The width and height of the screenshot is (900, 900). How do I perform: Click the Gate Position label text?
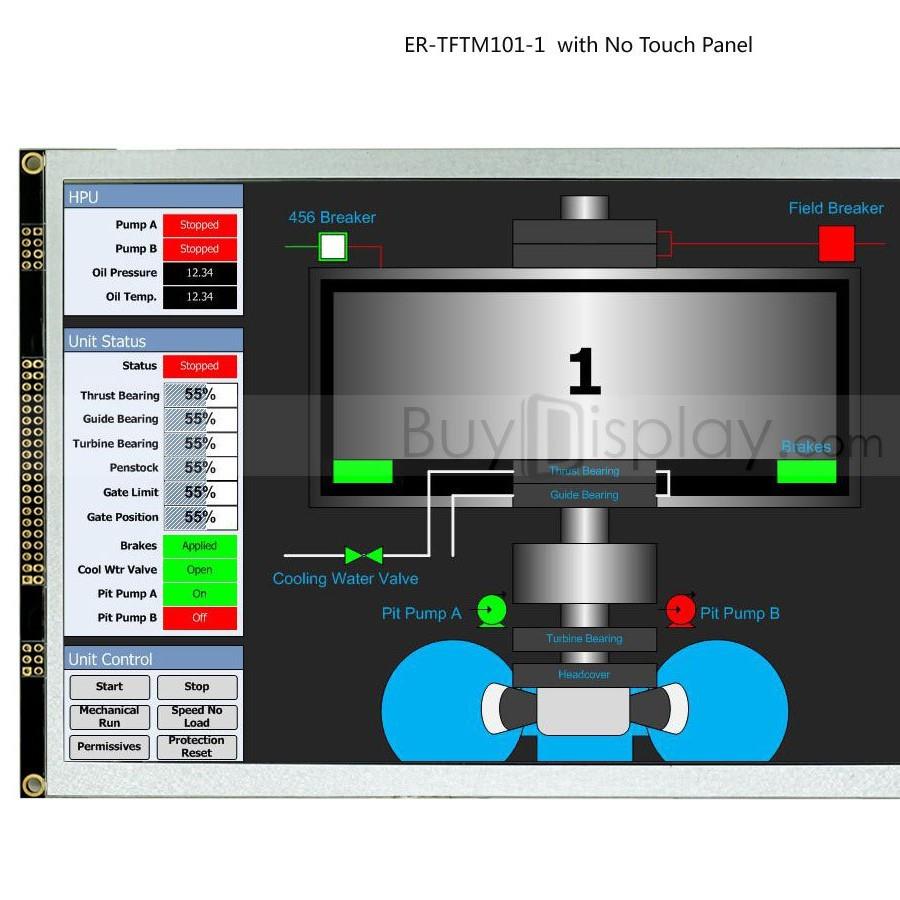pyautogui.click(x=122, y=517)
